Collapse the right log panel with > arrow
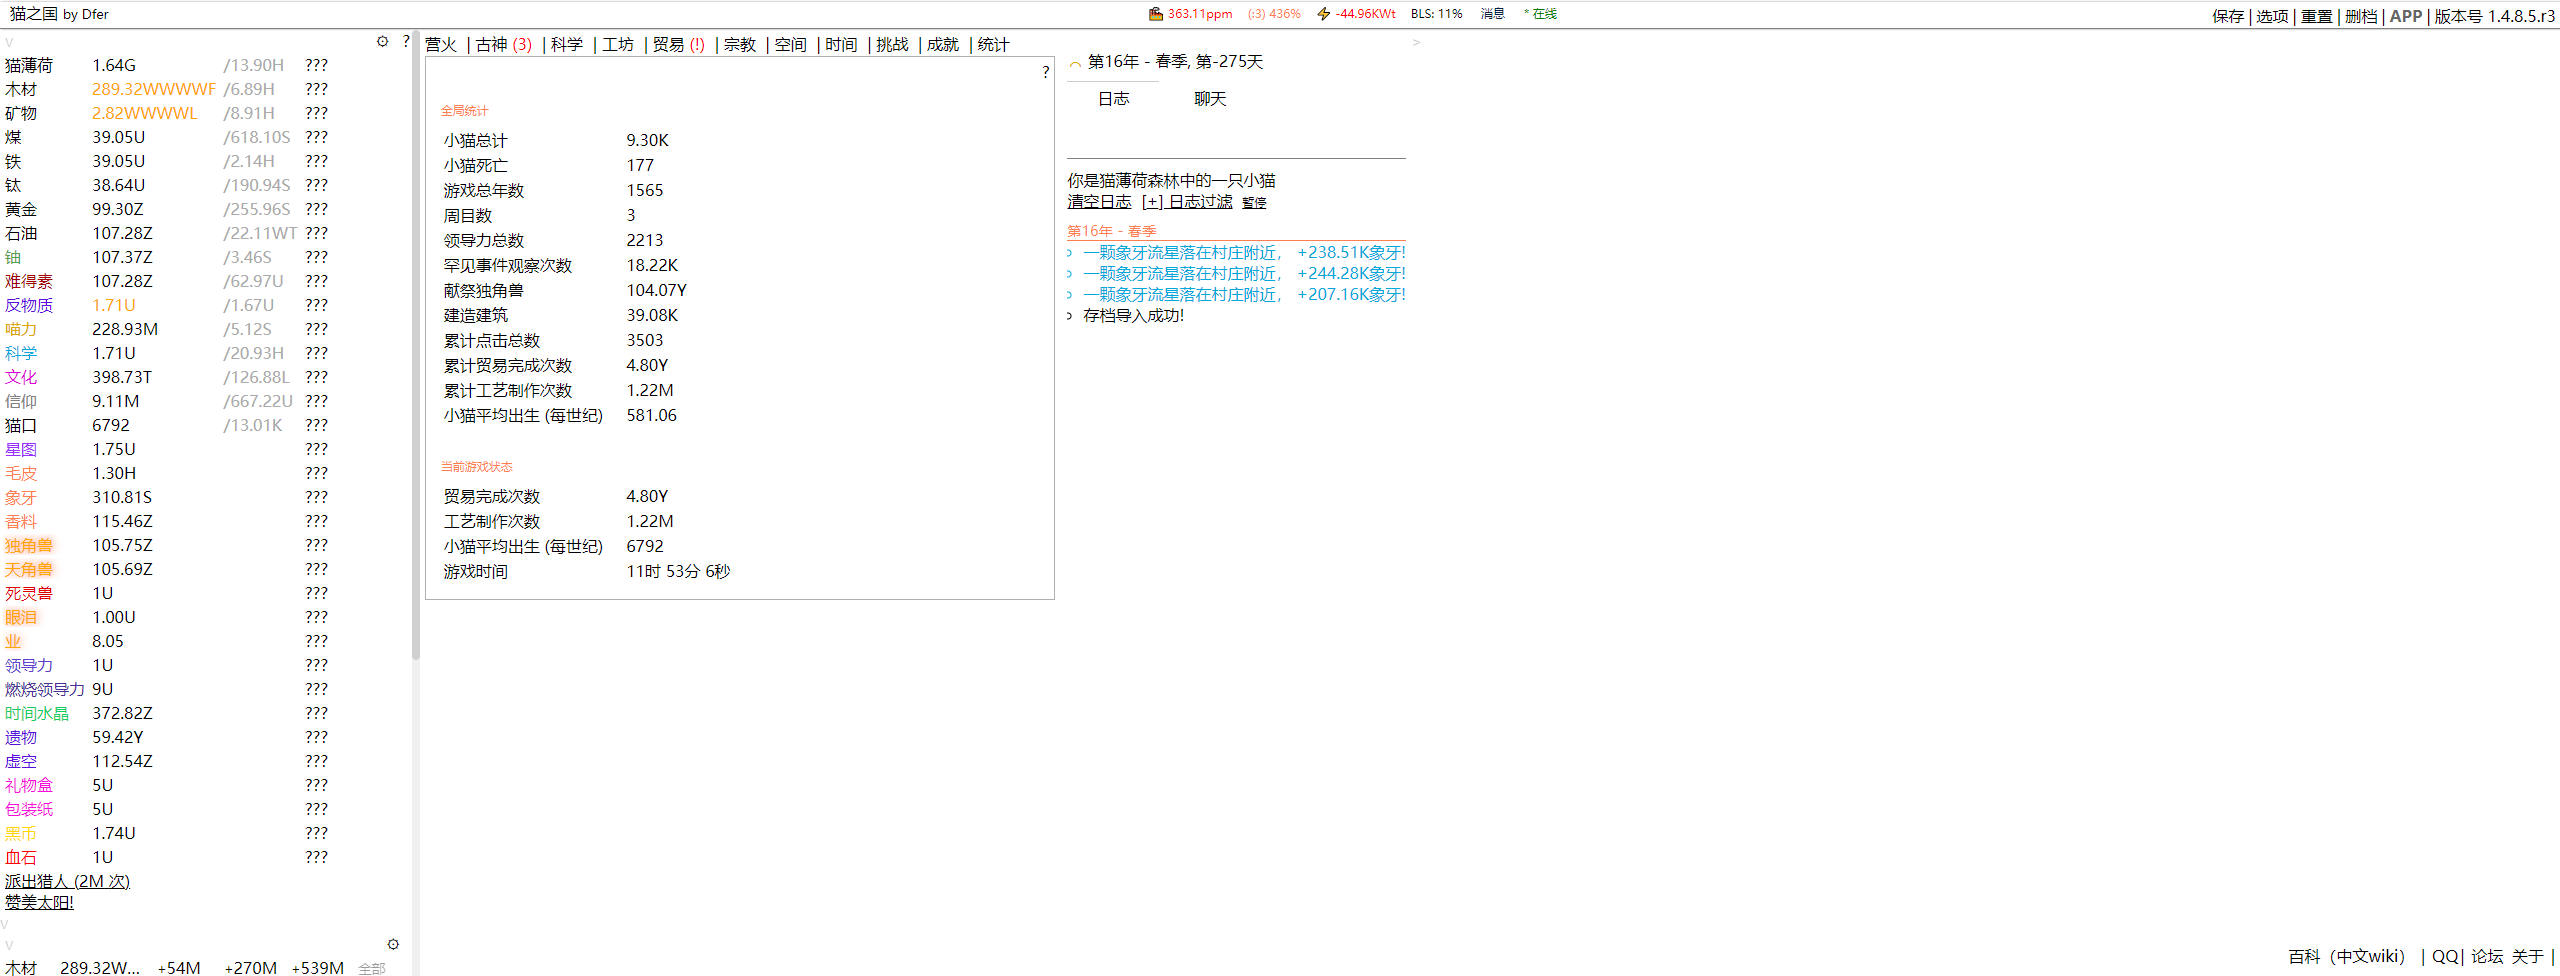The image size is (2560, 976). tap(1415, 43)
